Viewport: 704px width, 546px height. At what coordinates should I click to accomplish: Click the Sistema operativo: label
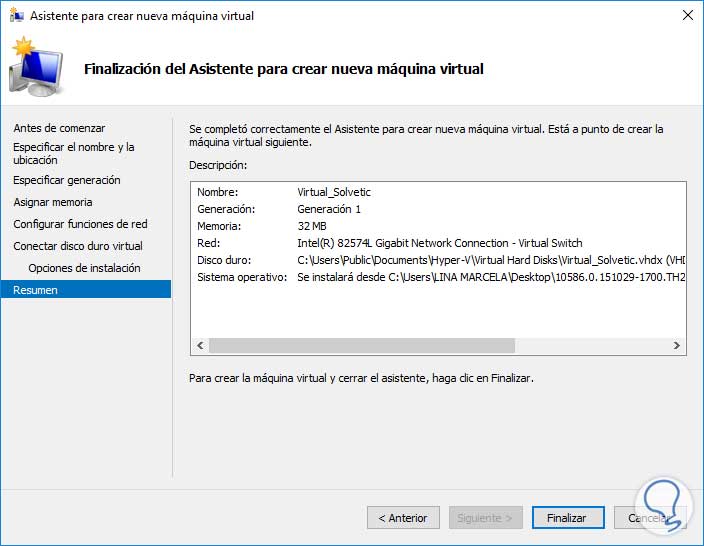tap(242, 277)
